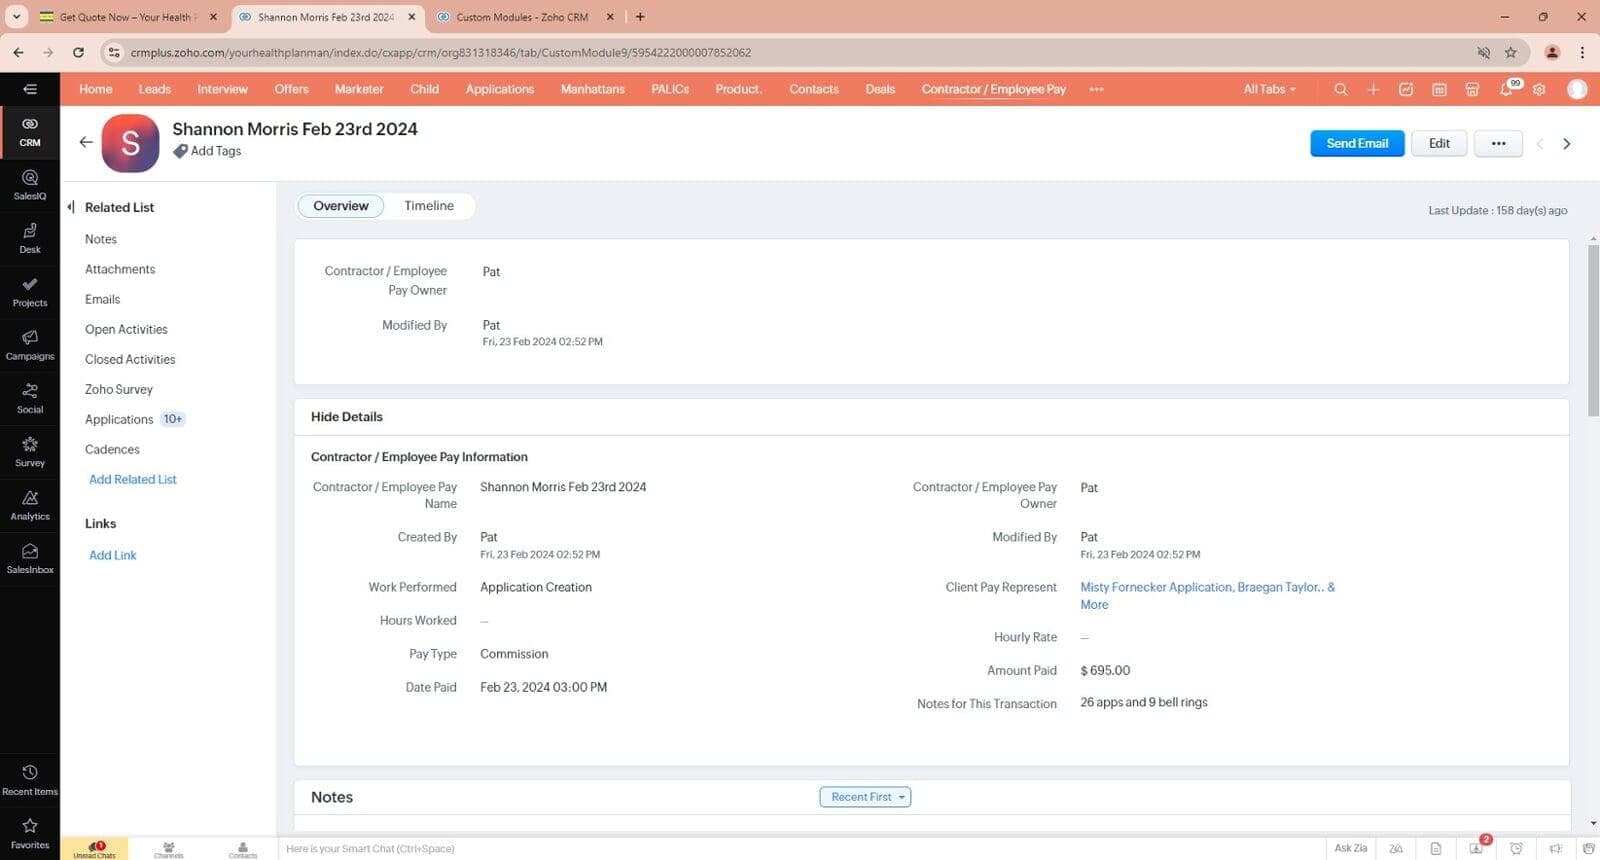Open Contacts in bottom chat bar
The height and width of the screenshot is (860, 1600).
coord(242,849)
